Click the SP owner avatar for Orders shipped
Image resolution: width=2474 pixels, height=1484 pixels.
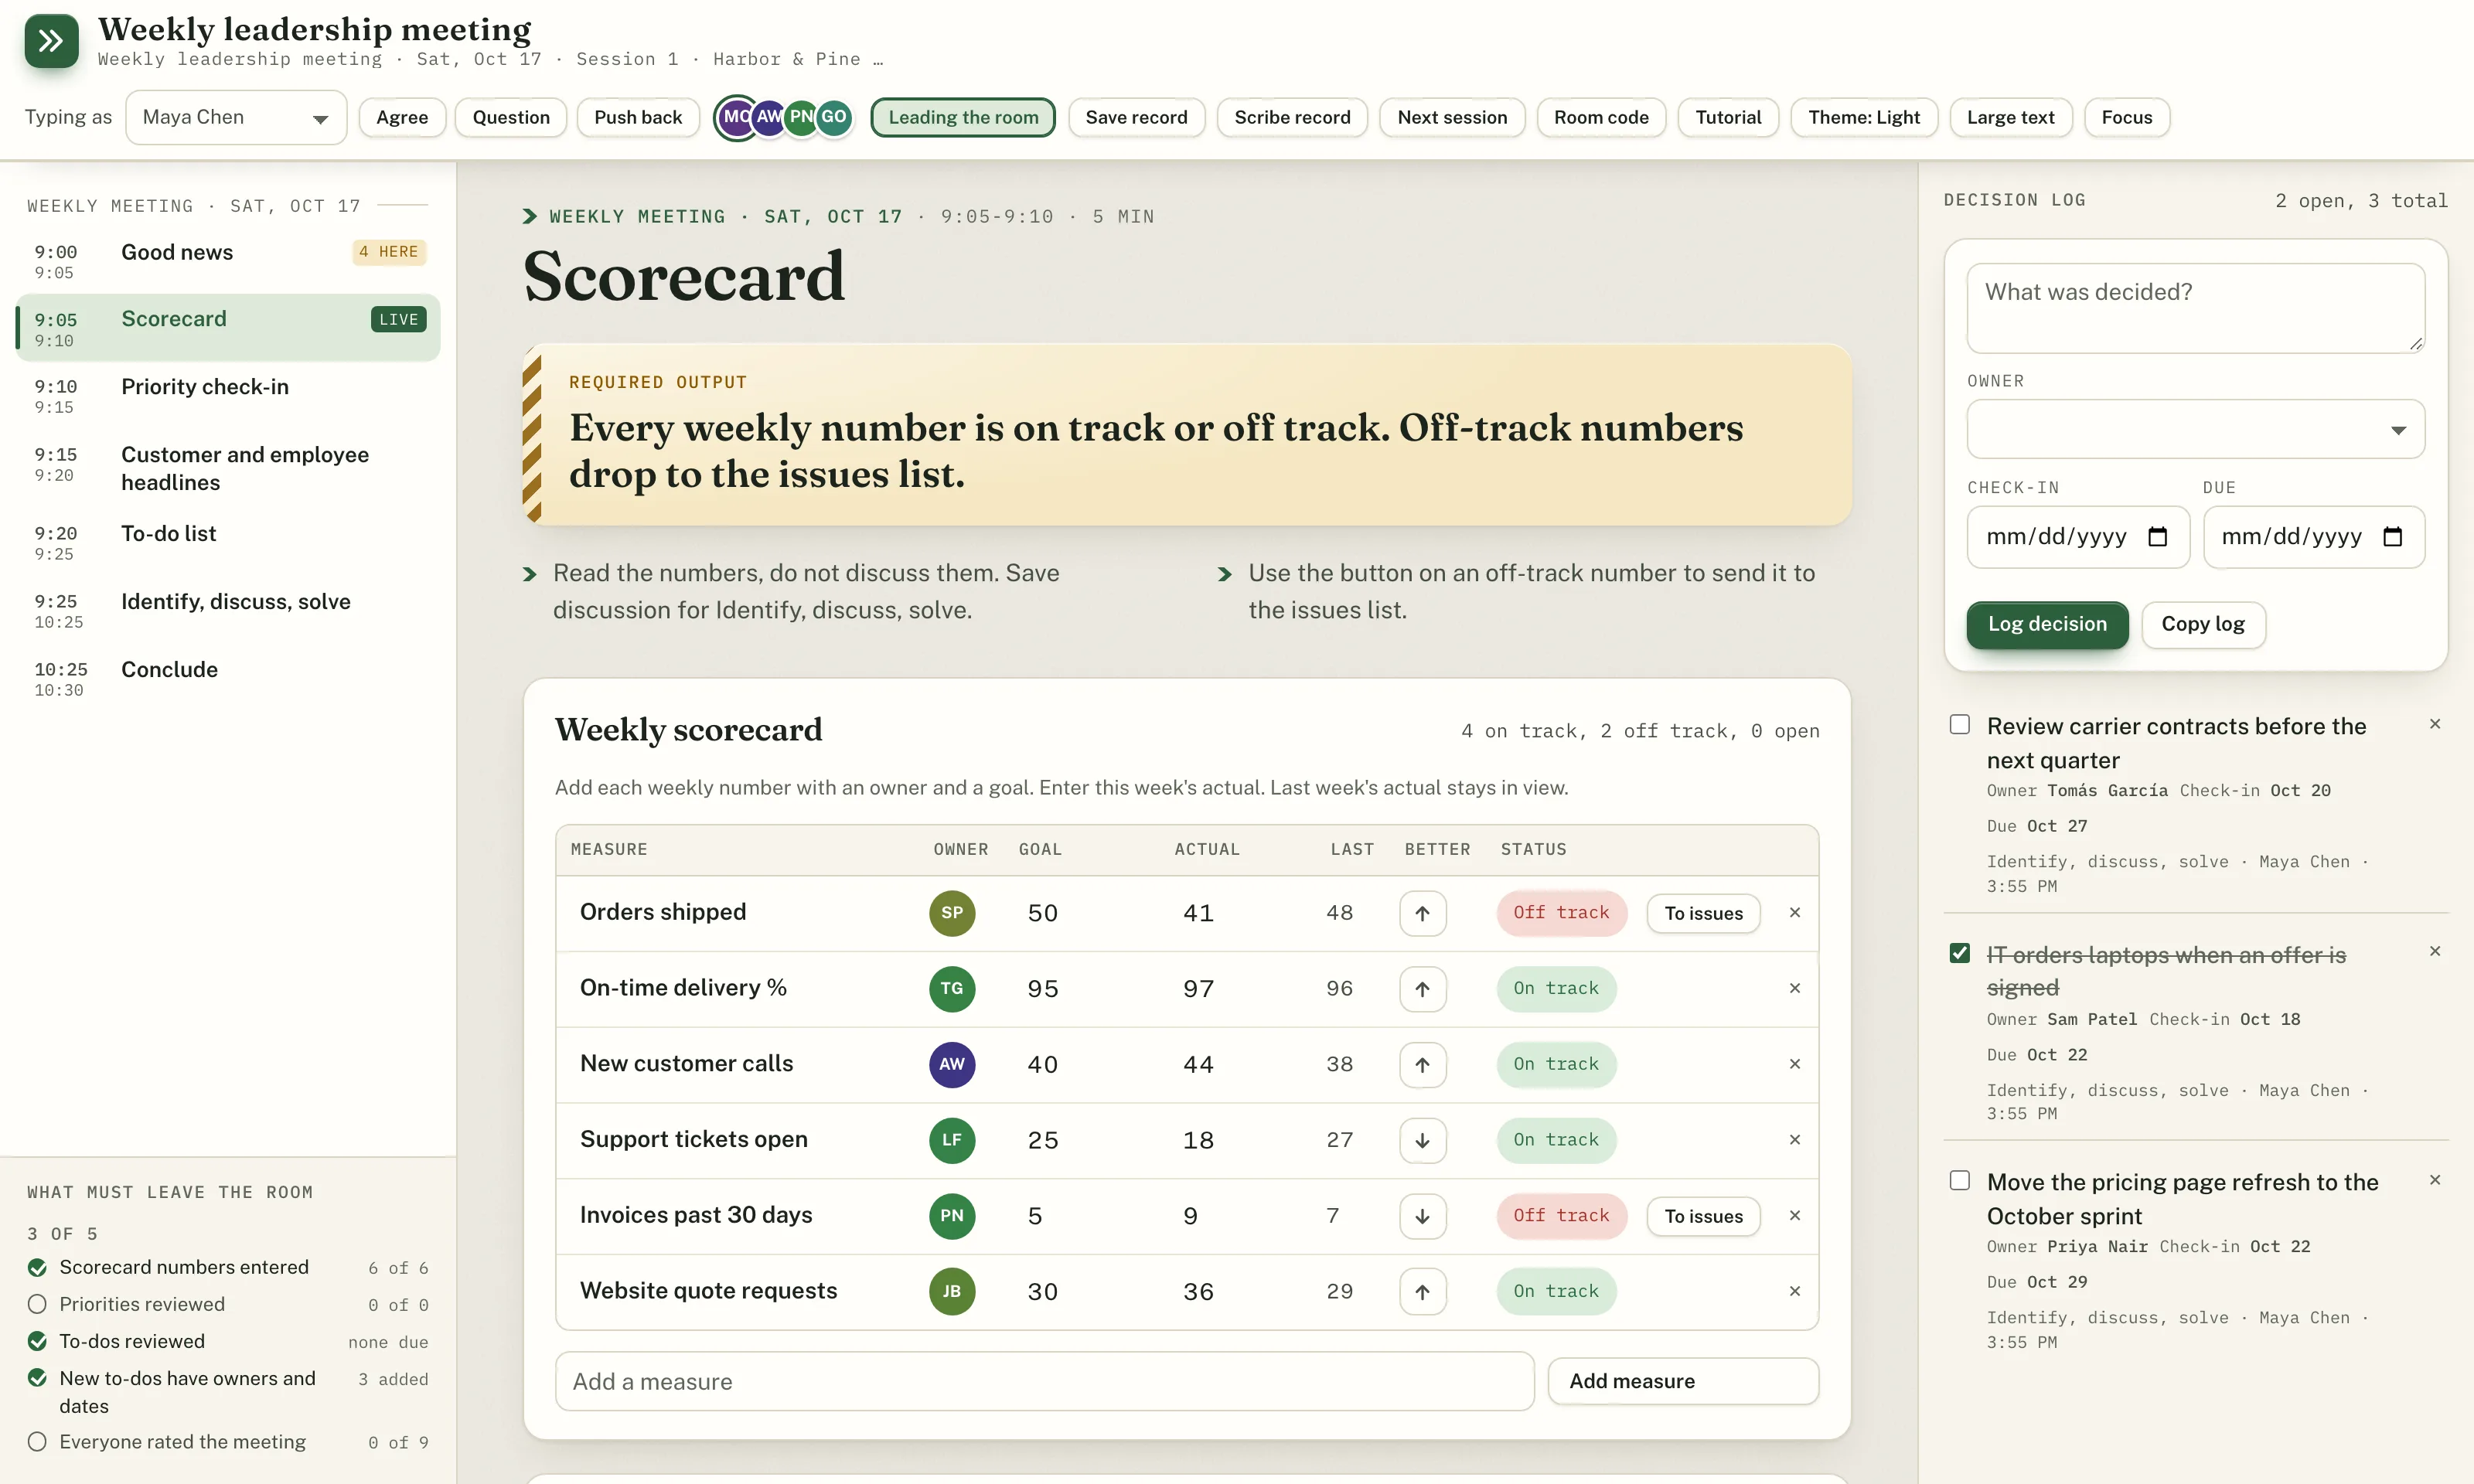(x=952, y=913)
